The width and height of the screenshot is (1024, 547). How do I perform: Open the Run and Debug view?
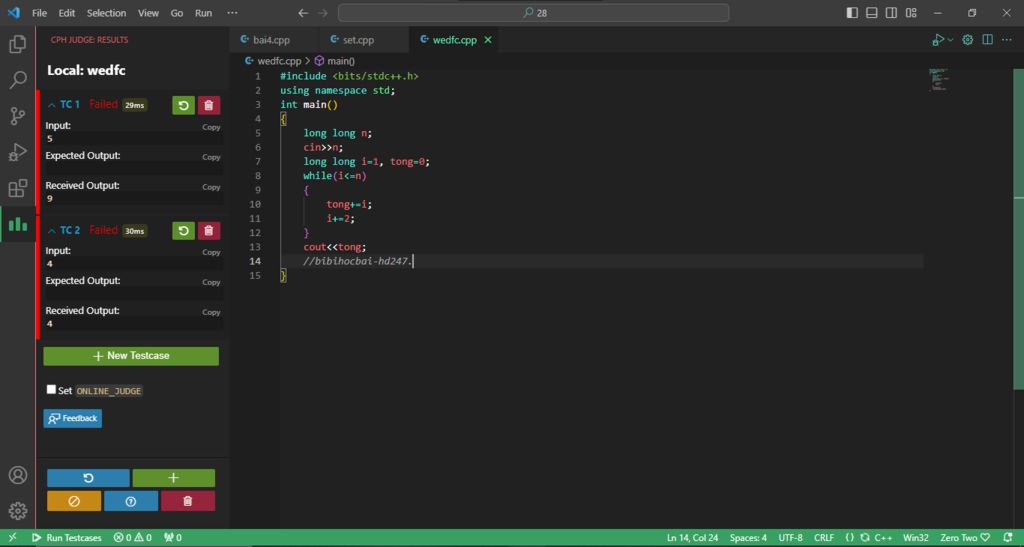tap(18, 152)
